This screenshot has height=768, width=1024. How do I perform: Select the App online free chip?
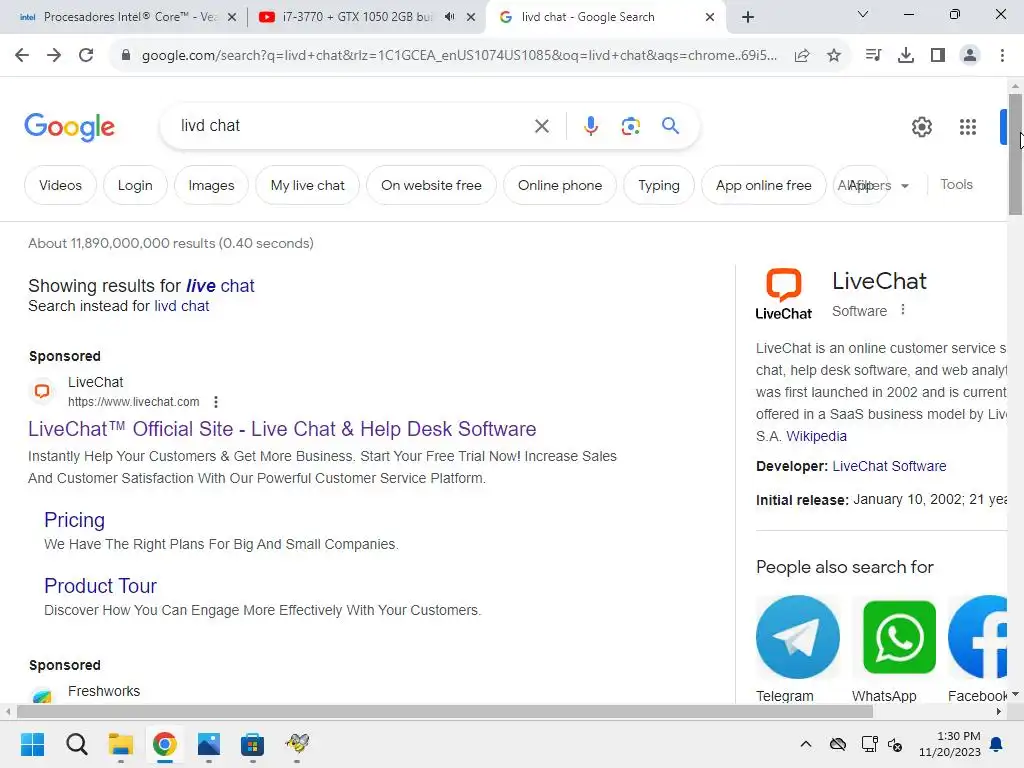[x=763, y=185]
